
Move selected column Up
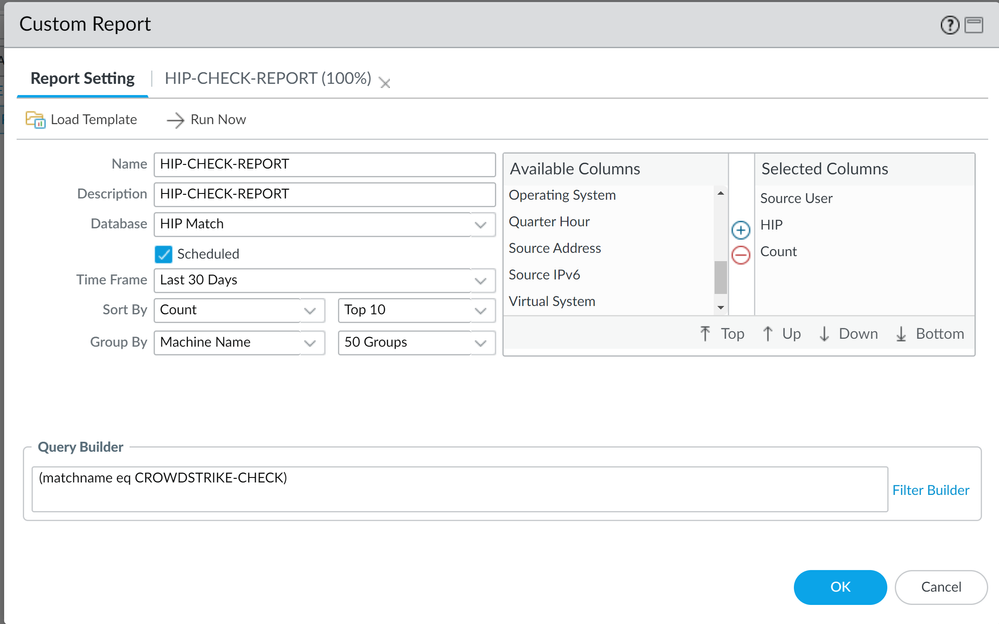pos(781,334)
